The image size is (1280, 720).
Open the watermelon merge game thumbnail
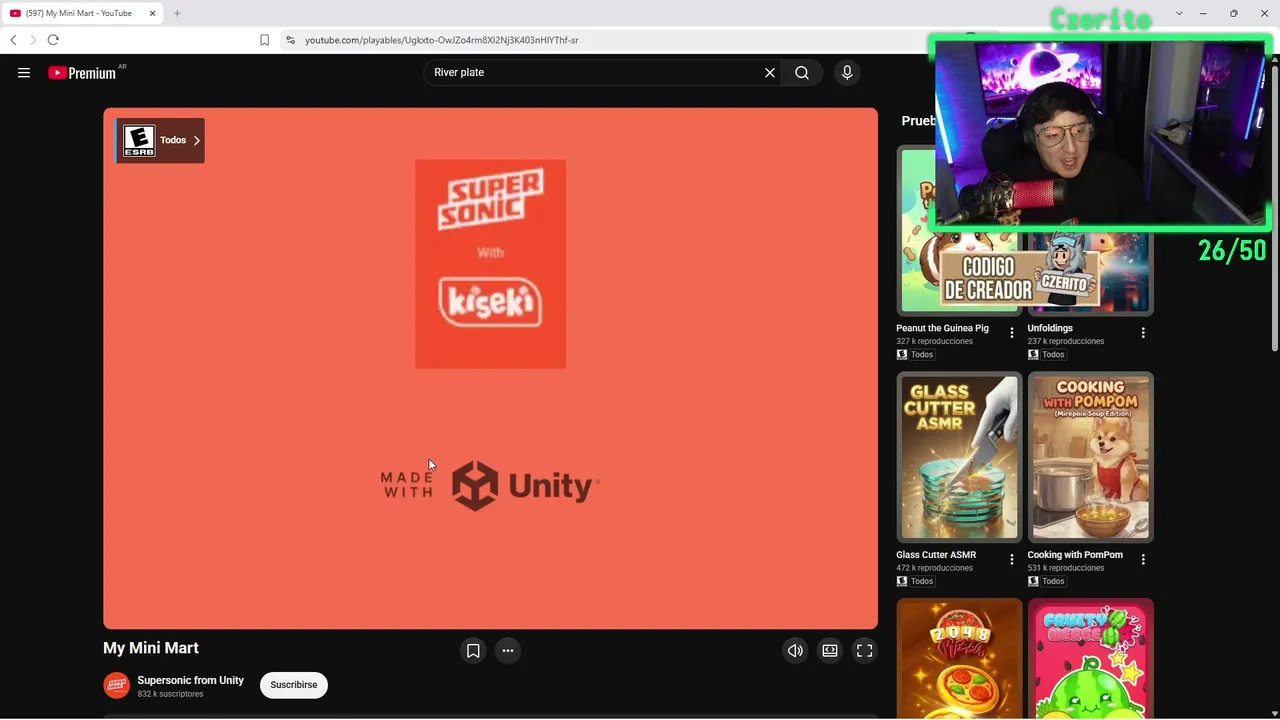1090,658
